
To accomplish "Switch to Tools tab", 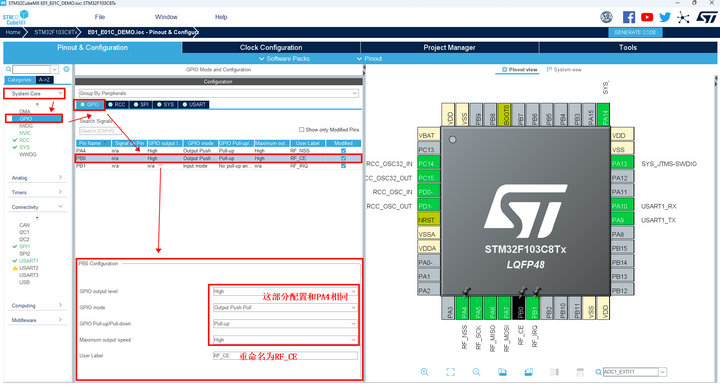I will point(628,47).
